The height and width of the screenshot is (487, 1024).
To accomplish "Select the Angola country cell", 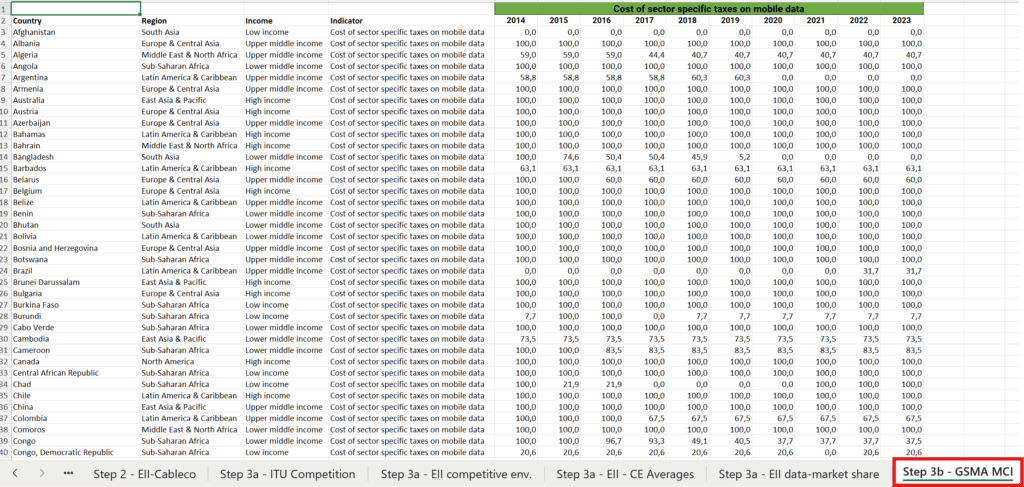I will click(x=76, y=66).
